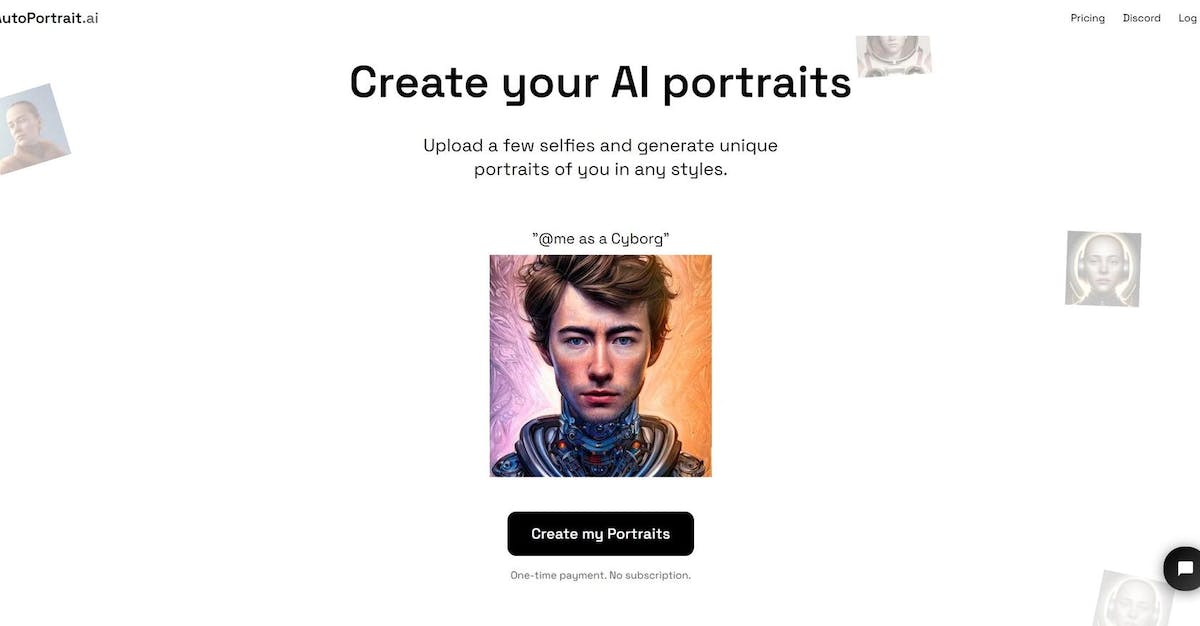This screenshot has height=626, width=1200.
Task: Click the robot thumbnail beside the headline
Action: [x=893, y=55]
